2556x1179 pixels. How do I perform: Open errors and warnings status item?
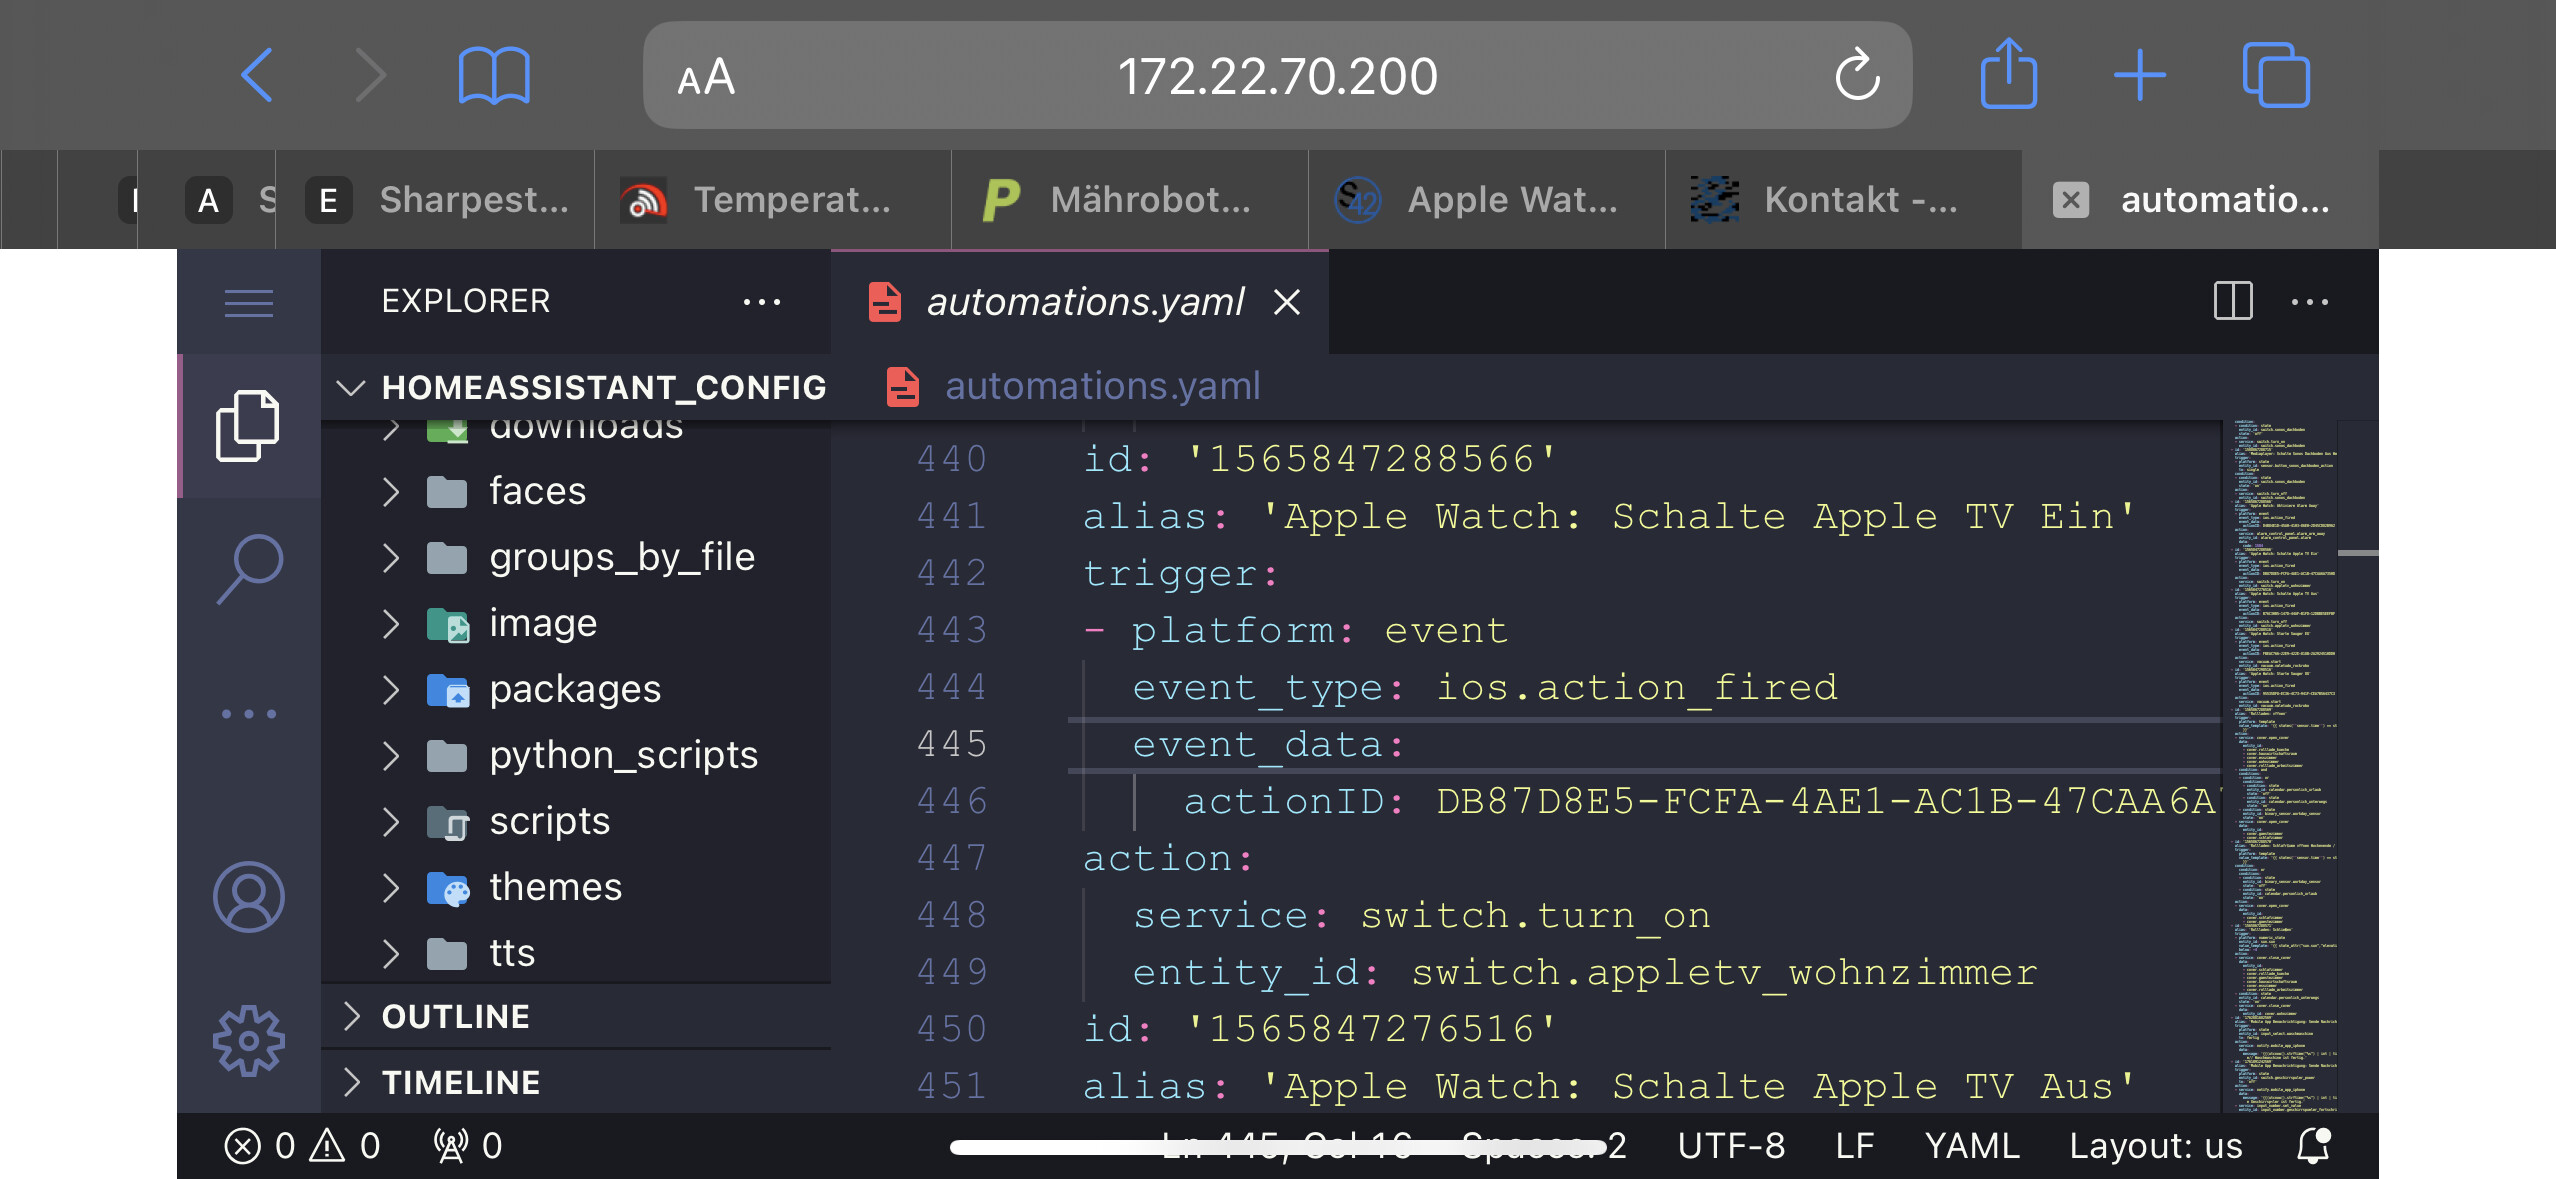pyautogui.click(x=302, y=1146)
